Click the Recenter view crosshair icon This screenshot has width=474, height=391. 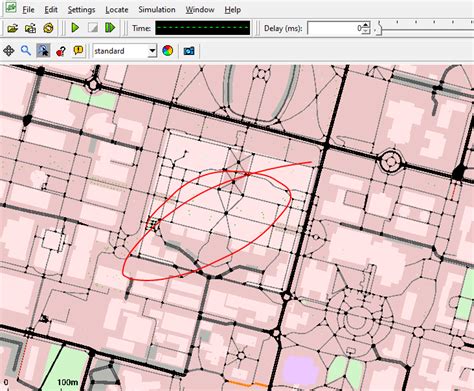click(x=8, y=51)
